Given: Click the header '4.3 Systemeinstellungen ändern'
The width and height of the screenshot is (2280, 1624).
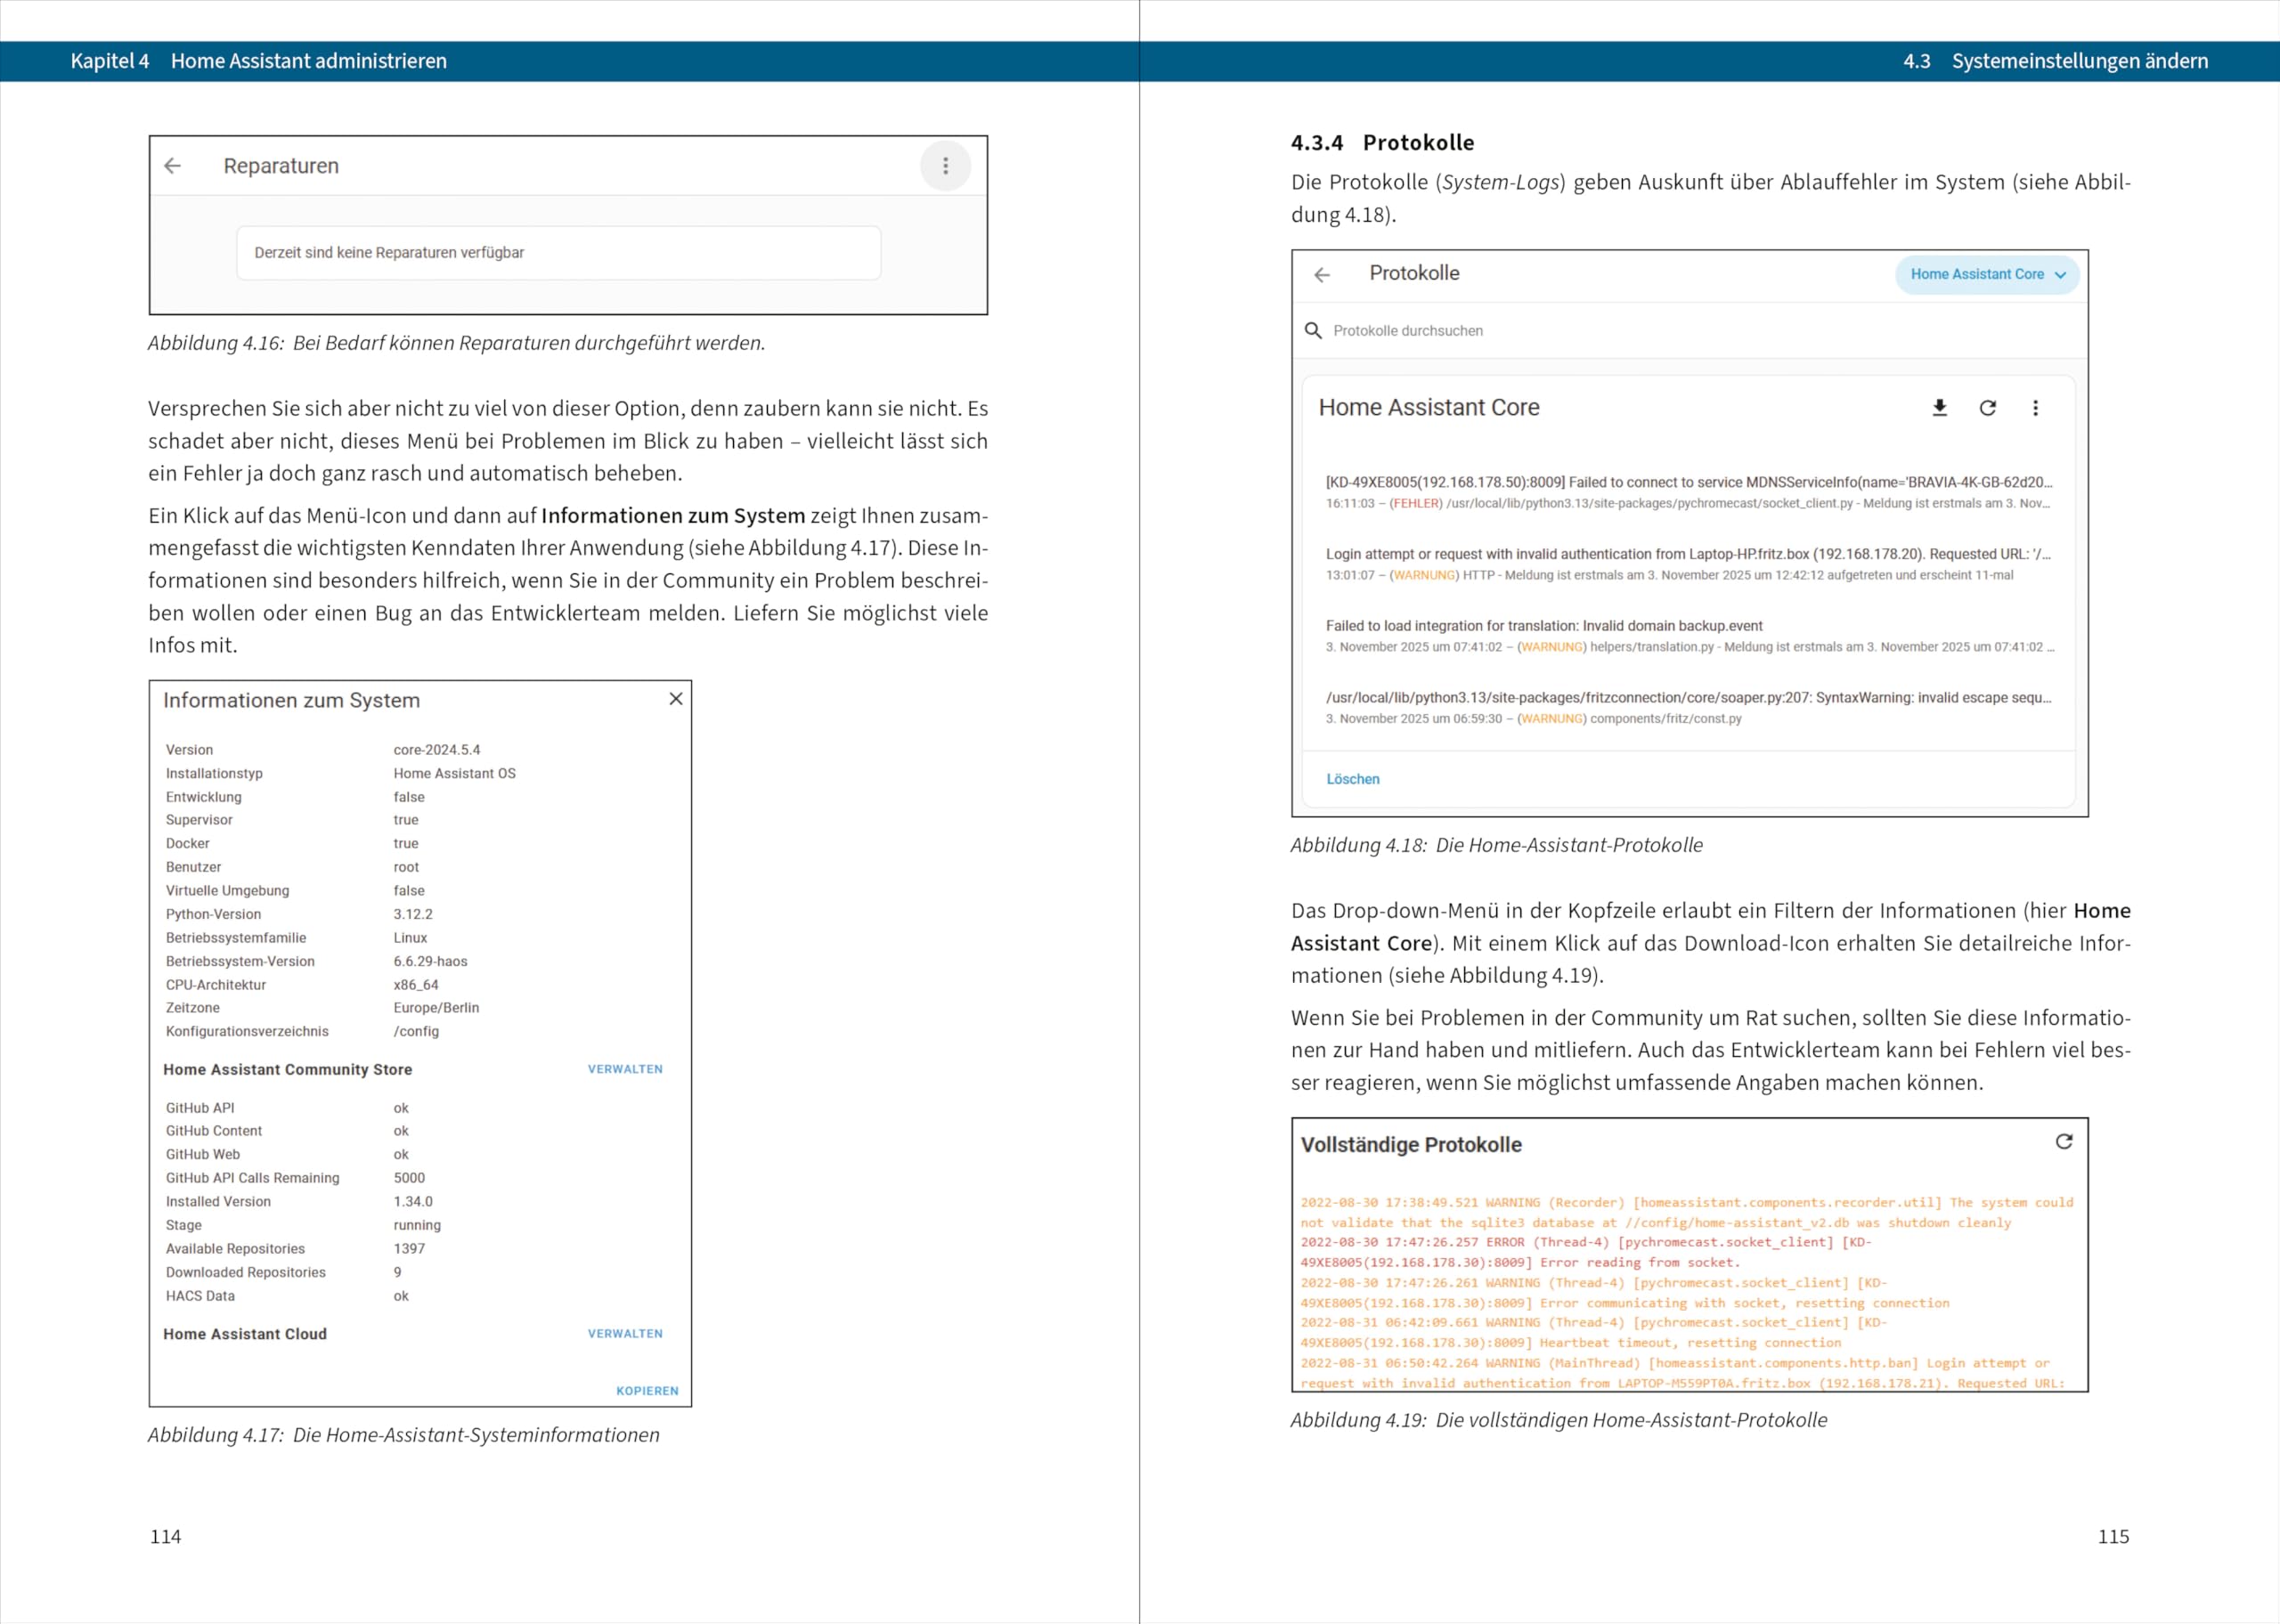Looking at the screenshot, I should [2056, 61].
